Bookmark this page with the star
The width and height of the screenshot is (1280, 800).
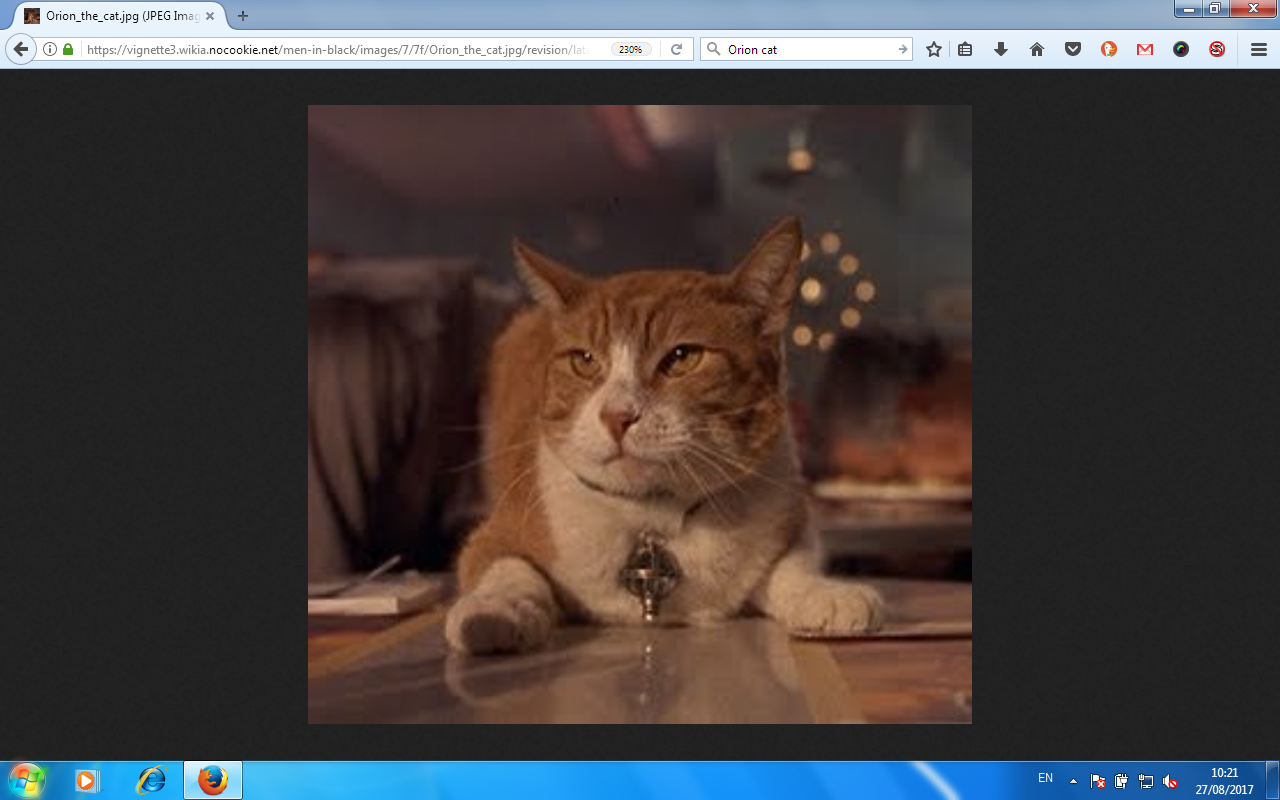934,49
